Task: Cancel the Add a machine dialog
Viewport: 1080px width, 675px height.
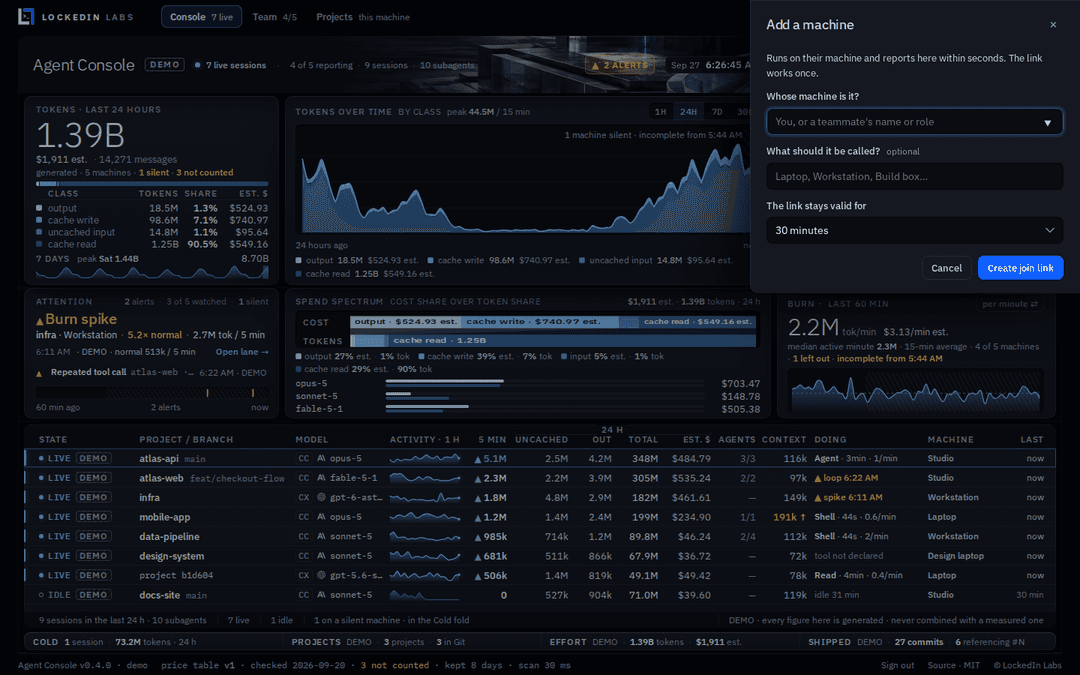Action: click(x=946, y=268)
